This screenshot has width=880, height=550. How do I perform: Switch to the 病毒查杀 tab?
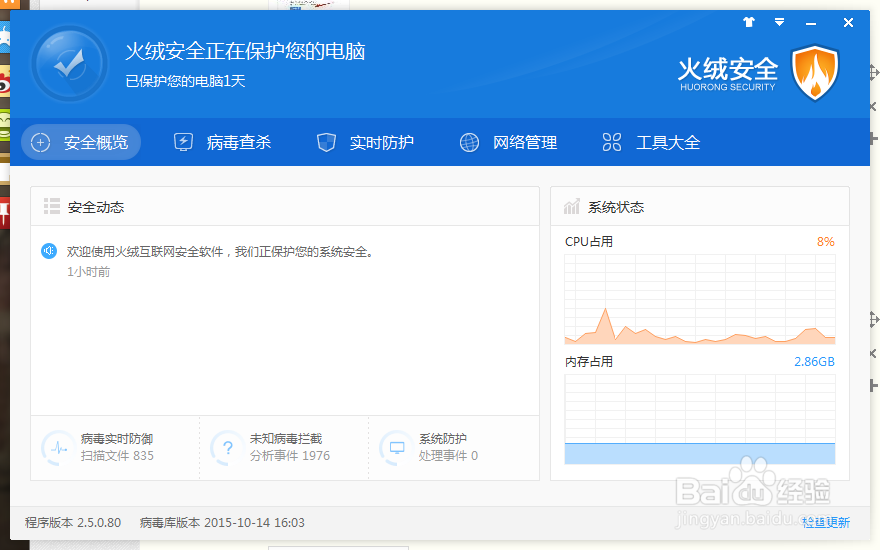click(222, 143)
